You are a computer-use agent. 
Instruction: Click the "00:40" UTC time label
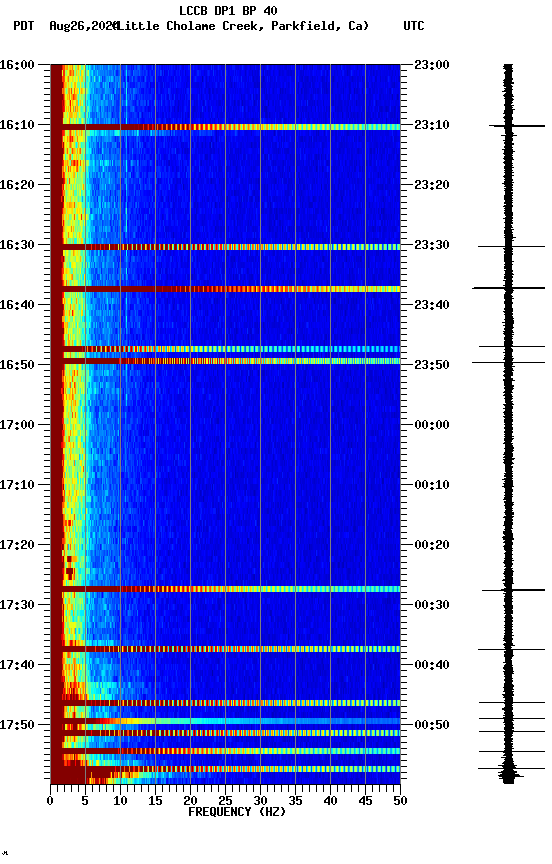click(432, 665)
